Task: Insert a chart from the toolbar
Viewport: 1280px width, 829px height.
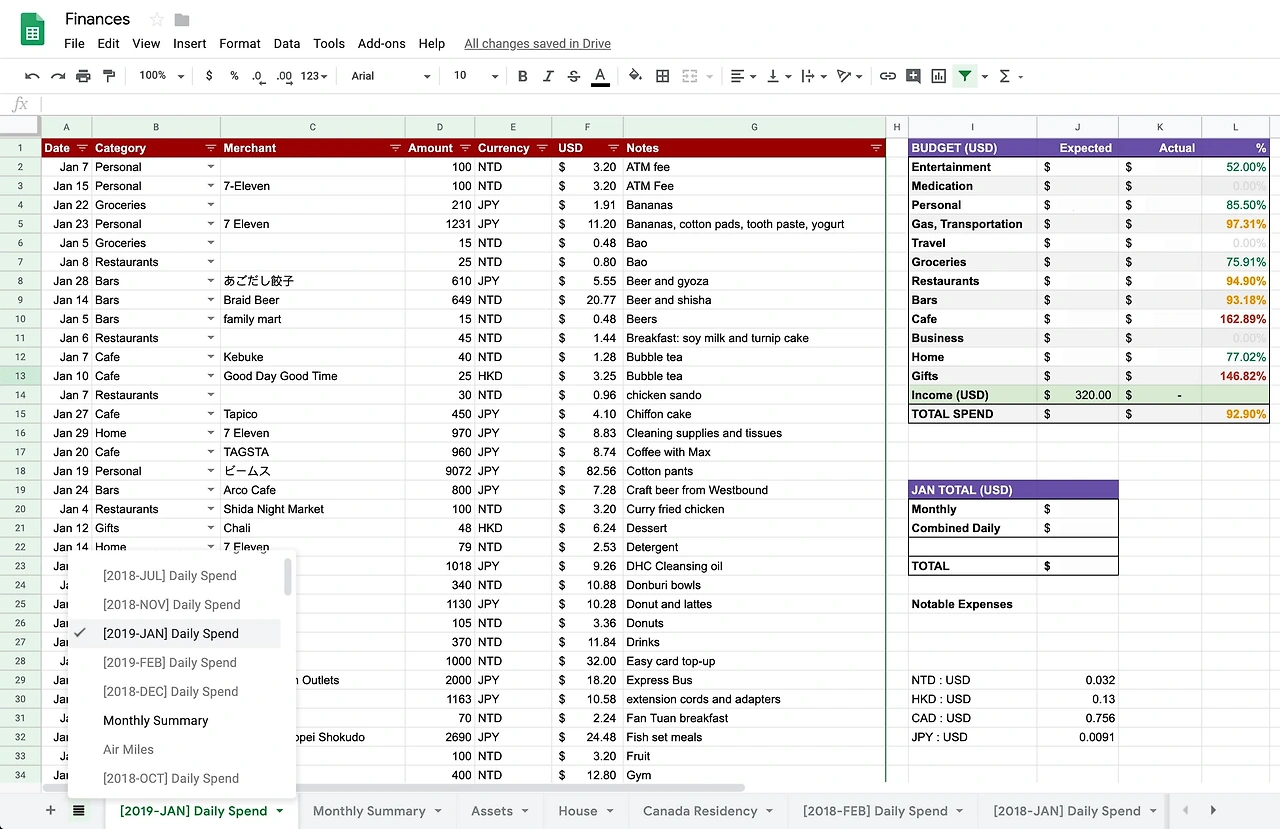Action: [939, 76]
